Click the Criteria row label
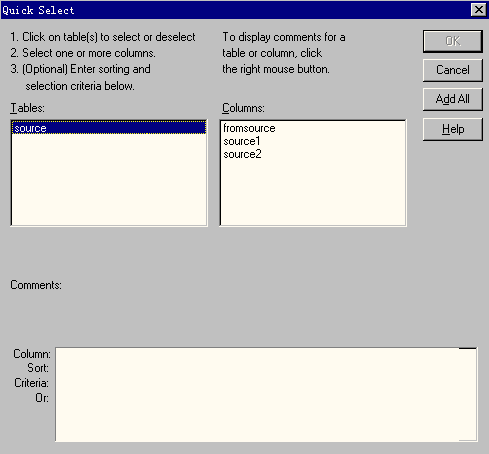Screen dimensions: 489x454 point(31,383)
